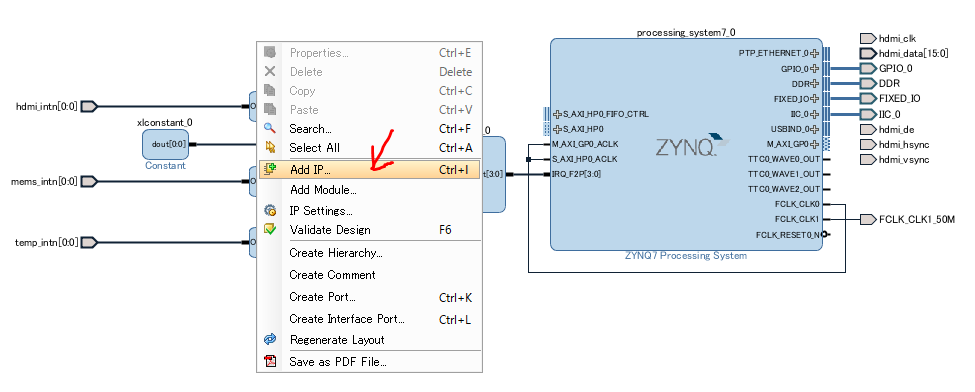The image size is (975, 392).
Task: Expand the DDR interface plus sign
Action: click(815, 83)
